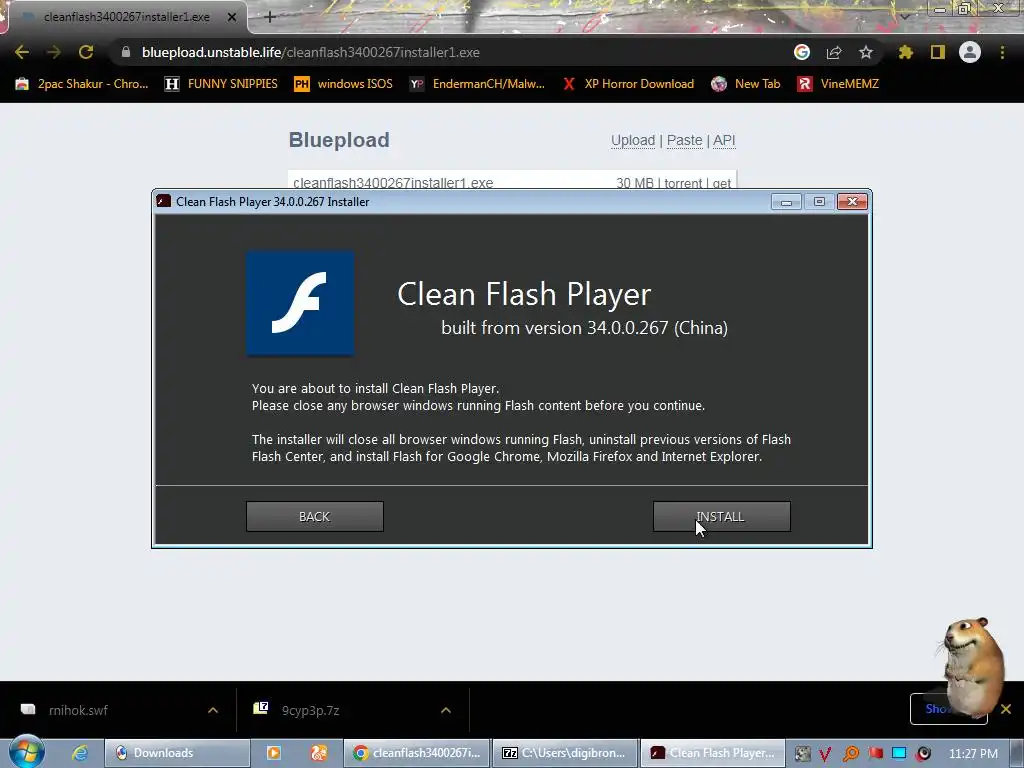Expand options chevron for rnihok.swf download
This screenshot has height=768, width=1024.
[x=213, y=710]
